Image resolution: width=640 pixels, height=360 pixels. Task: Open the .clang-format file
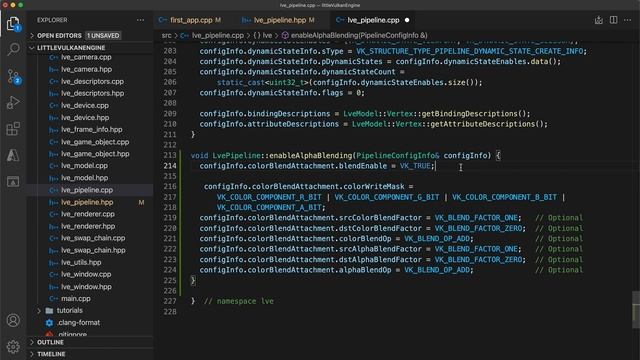point(78,322)
